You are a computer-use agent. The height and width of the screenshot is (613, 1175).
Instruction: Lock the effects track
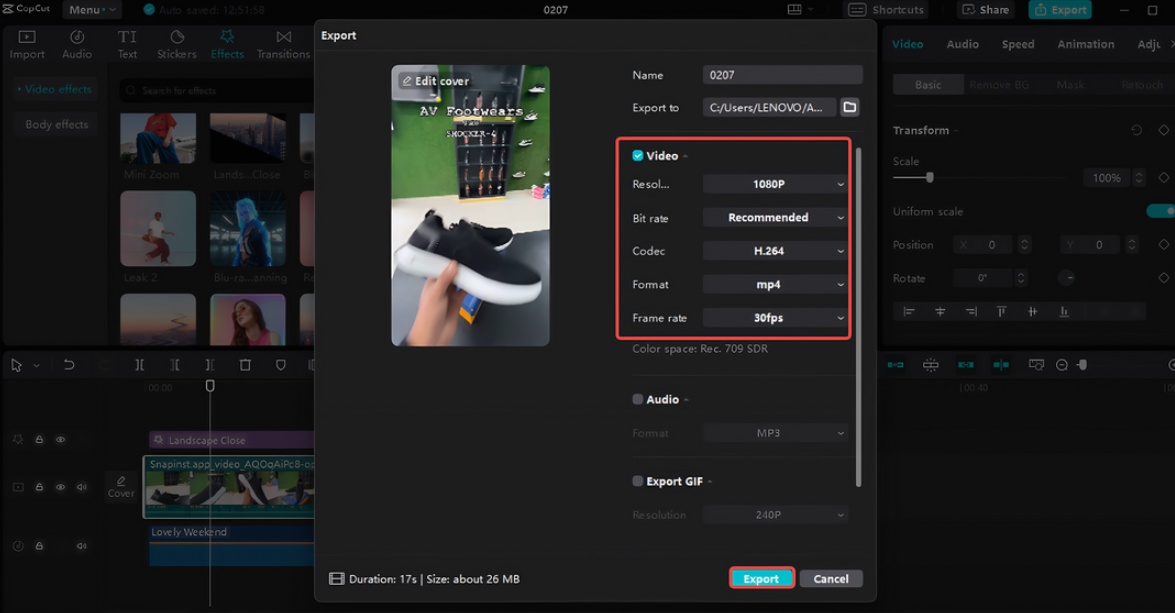pos(39,440)
